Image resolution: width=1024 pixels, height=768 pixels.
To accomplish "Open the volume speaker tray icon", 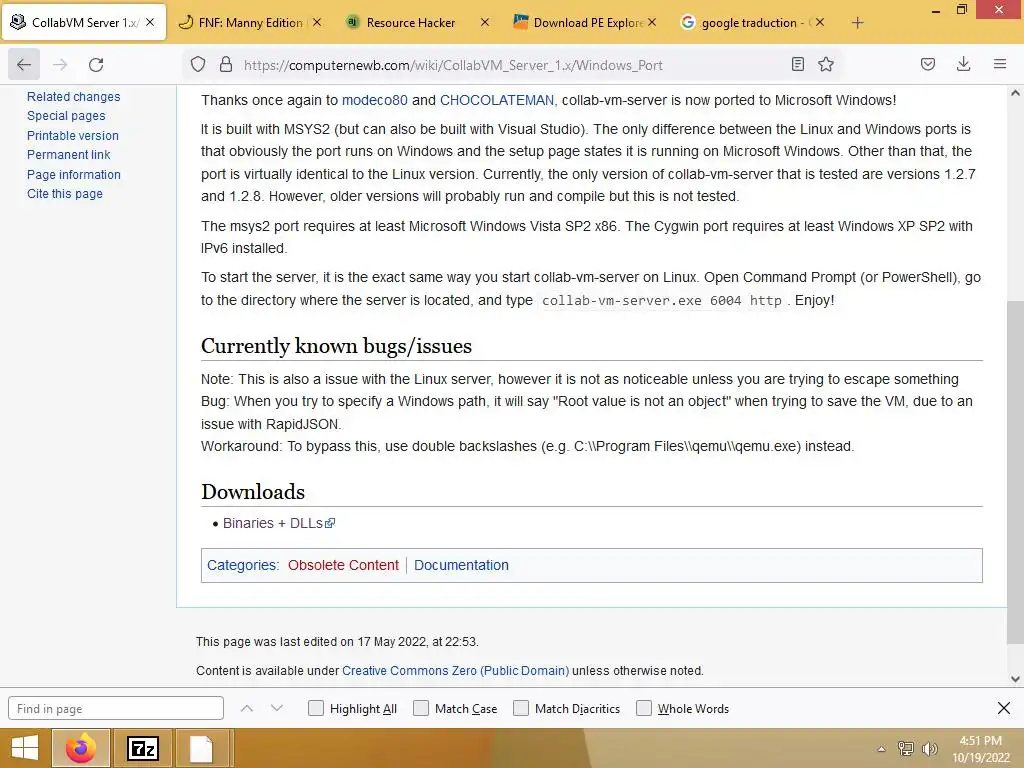I will (929, 748).
